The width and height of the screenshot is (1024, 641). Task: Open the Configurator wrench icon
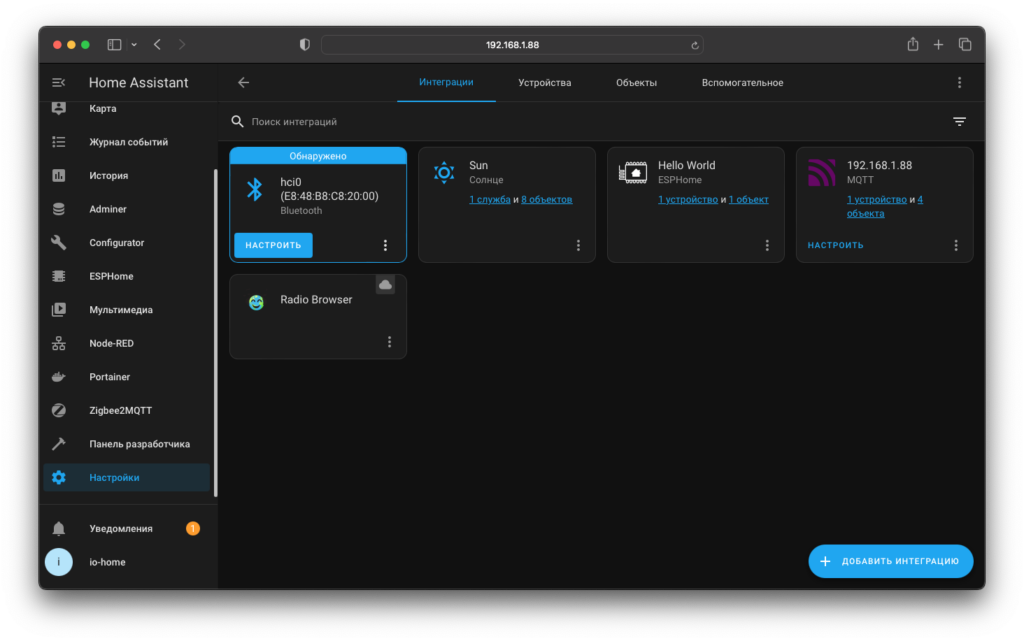click(x=59, y=243)
